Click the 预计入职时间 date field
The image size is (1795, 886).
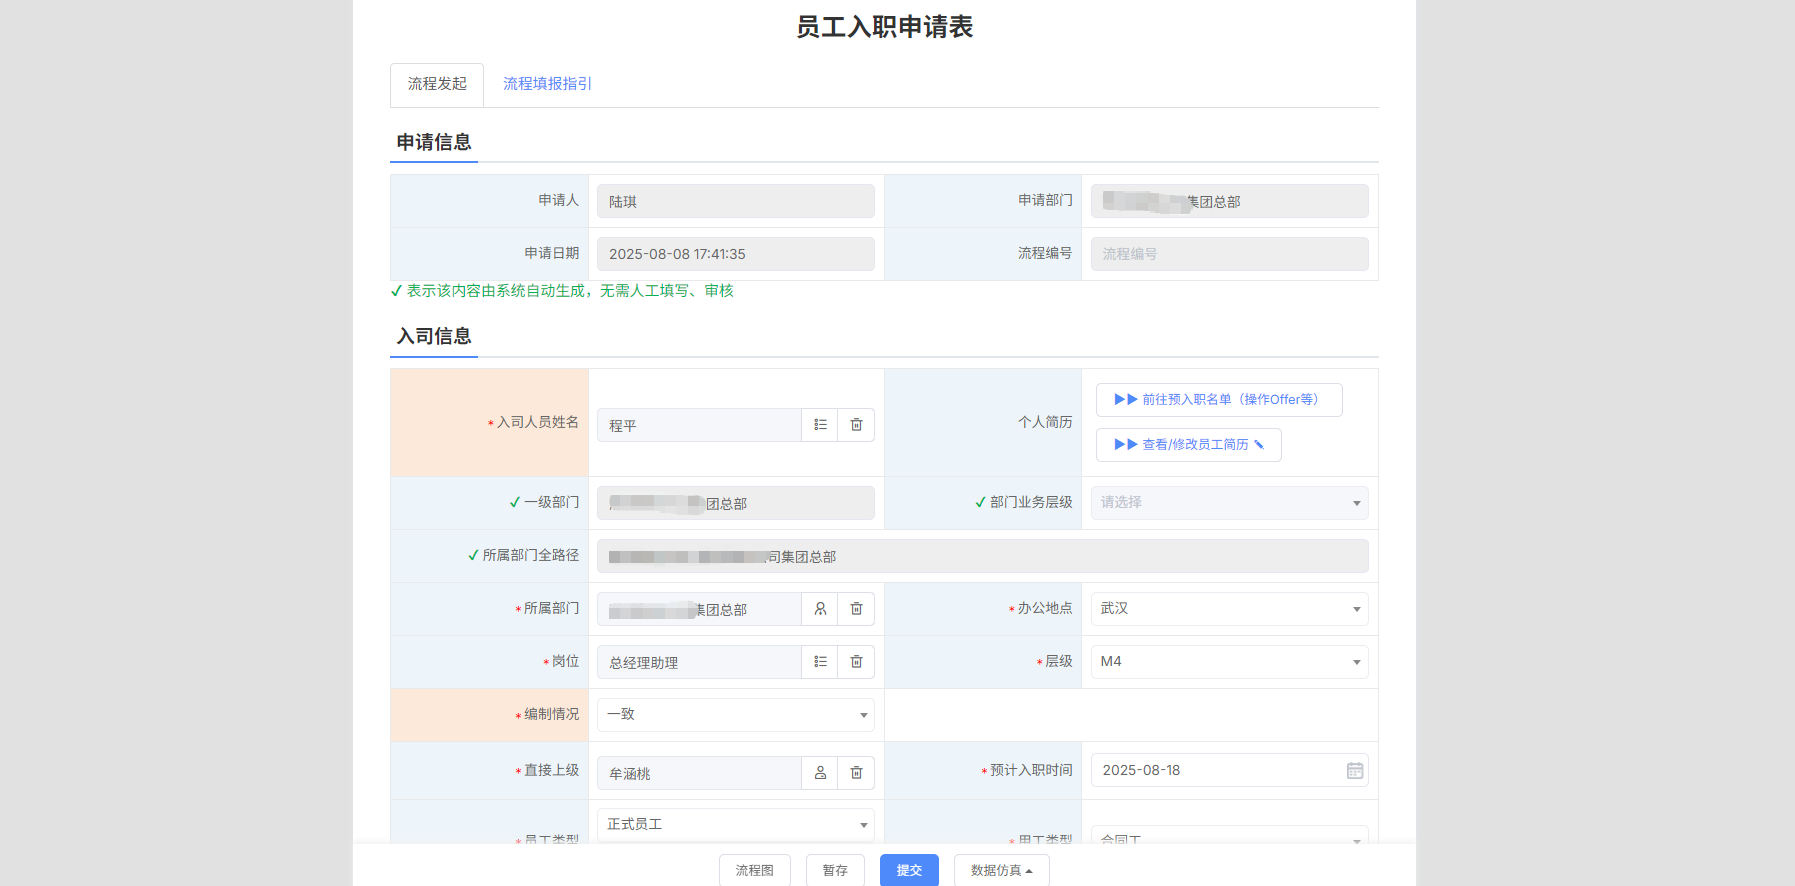(1230, 771)
